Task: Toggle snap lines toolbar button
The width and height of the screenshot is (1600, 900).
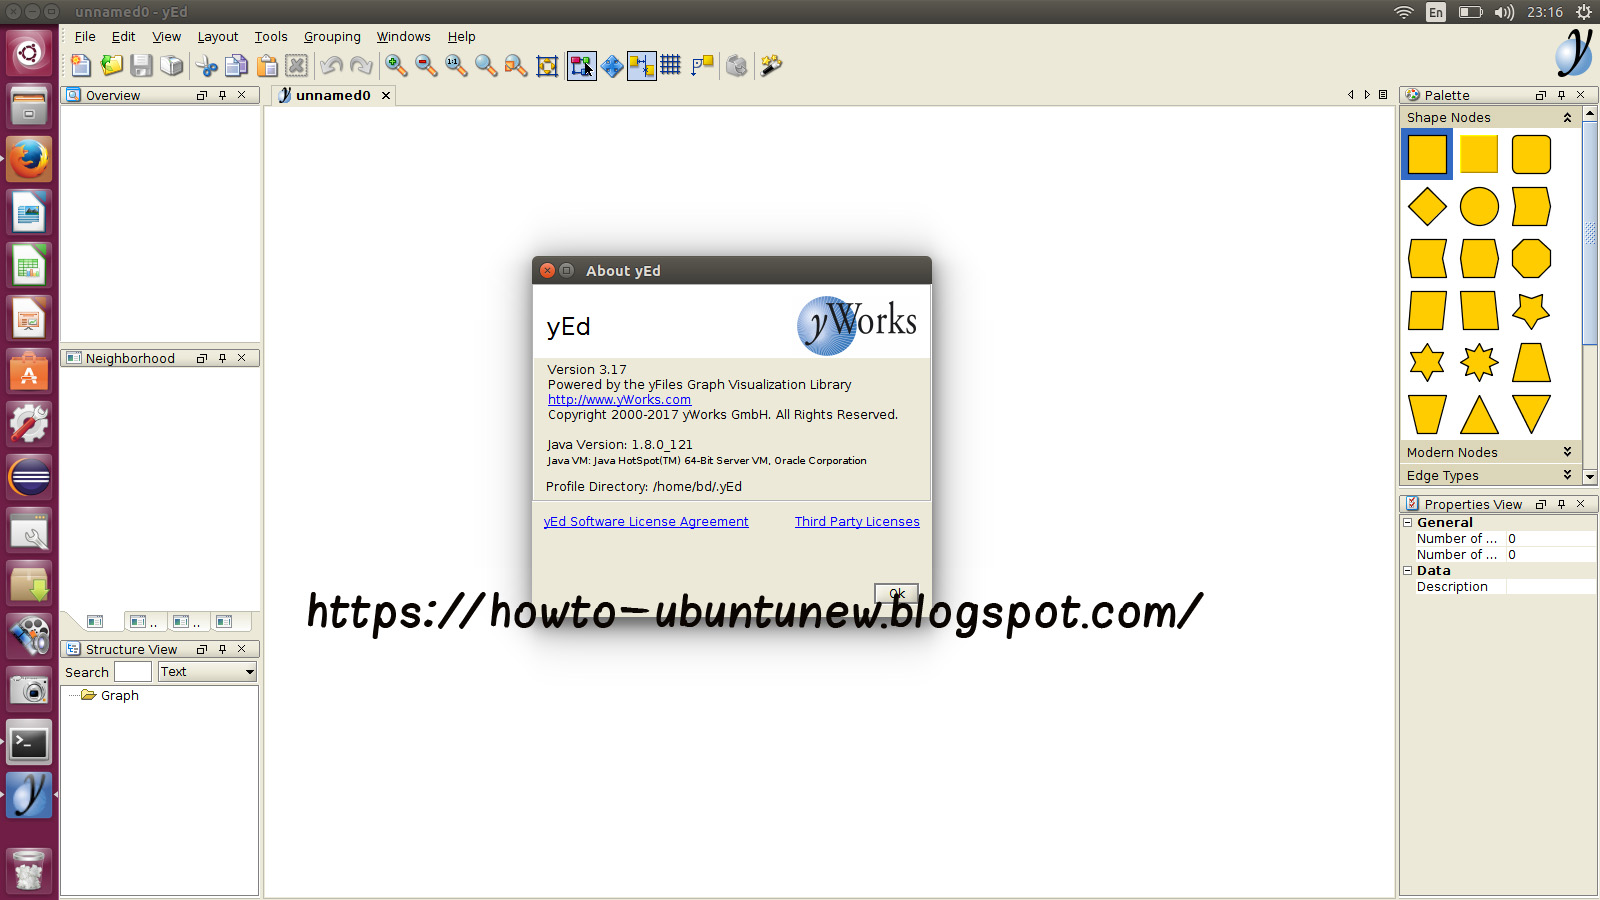Action: pos(642,66)
